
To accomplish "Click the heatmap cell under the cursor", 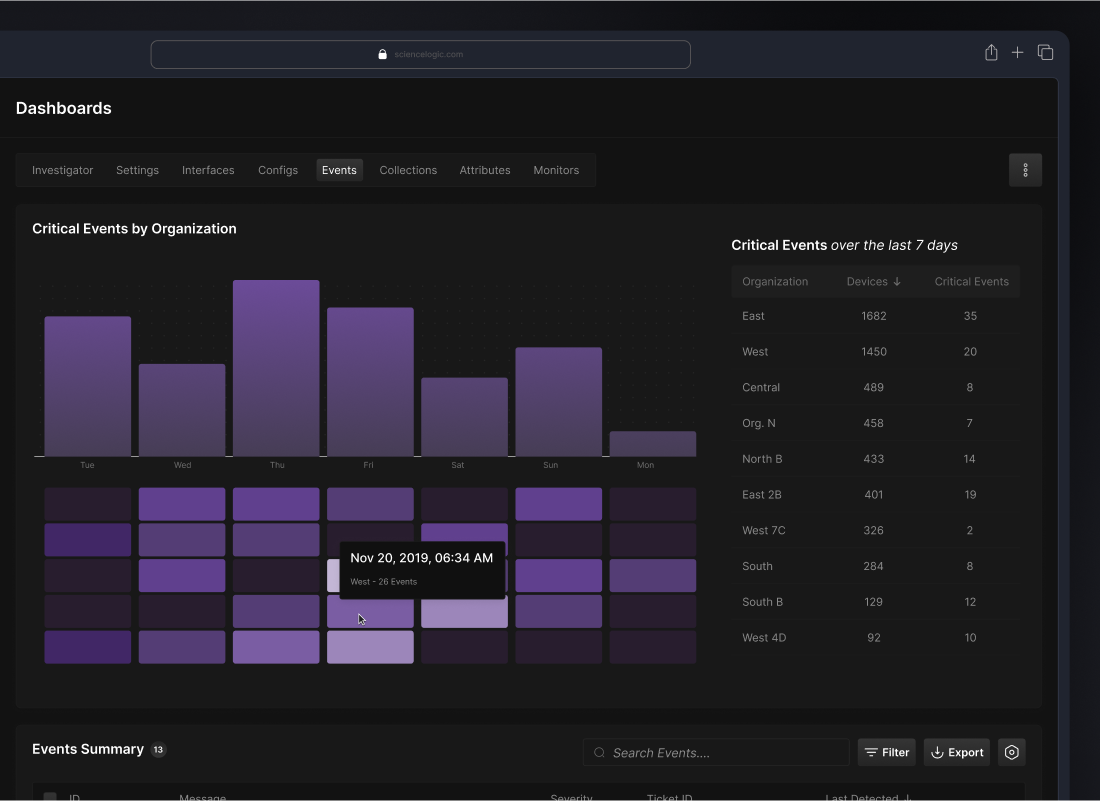I will click(x=370, y=612).
